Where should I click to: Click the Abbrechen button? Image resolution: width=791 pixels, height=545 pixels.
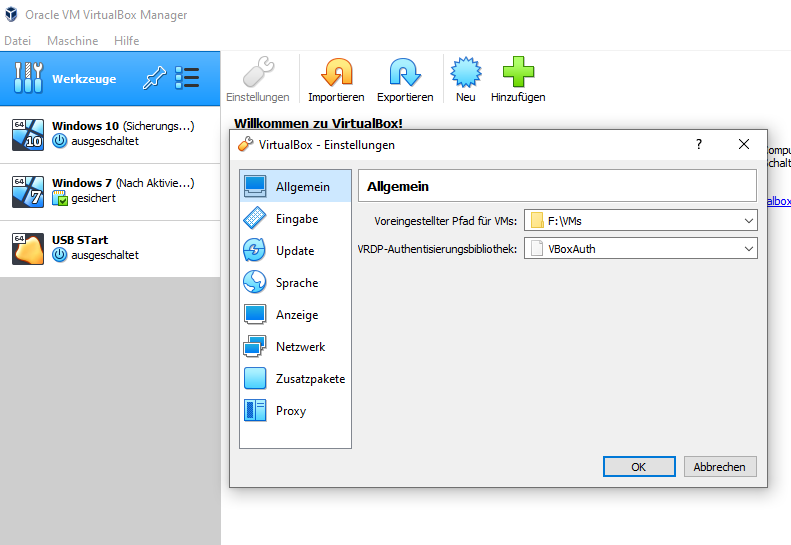pos(720,467)
